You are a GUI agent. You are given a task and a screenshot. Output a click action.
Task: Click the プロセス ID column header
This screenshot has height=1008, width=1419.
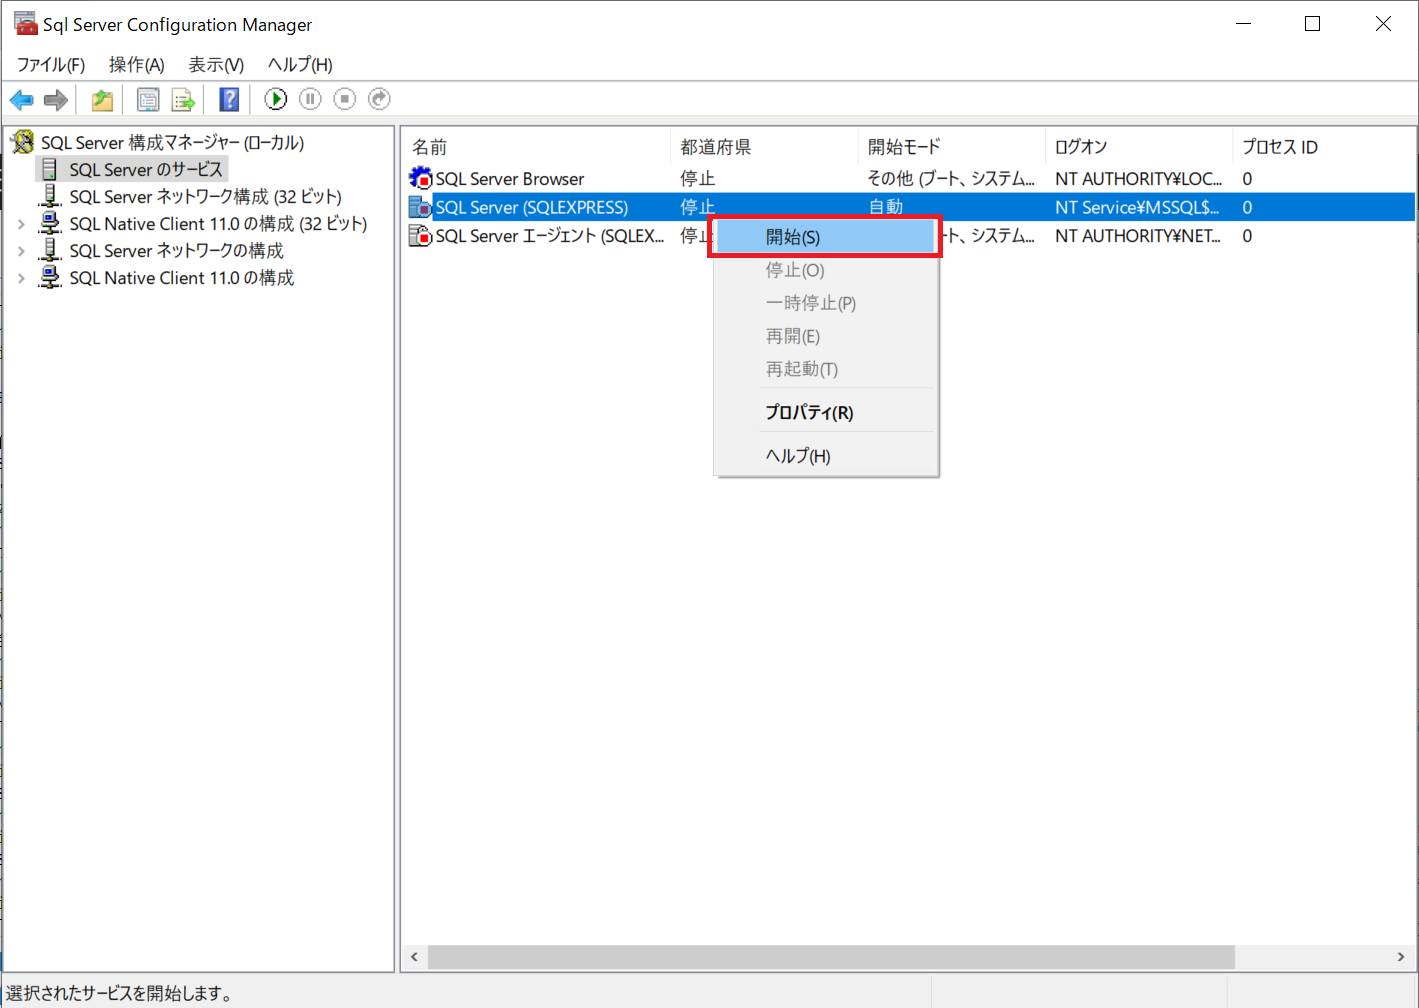[x=1324, y=147]
